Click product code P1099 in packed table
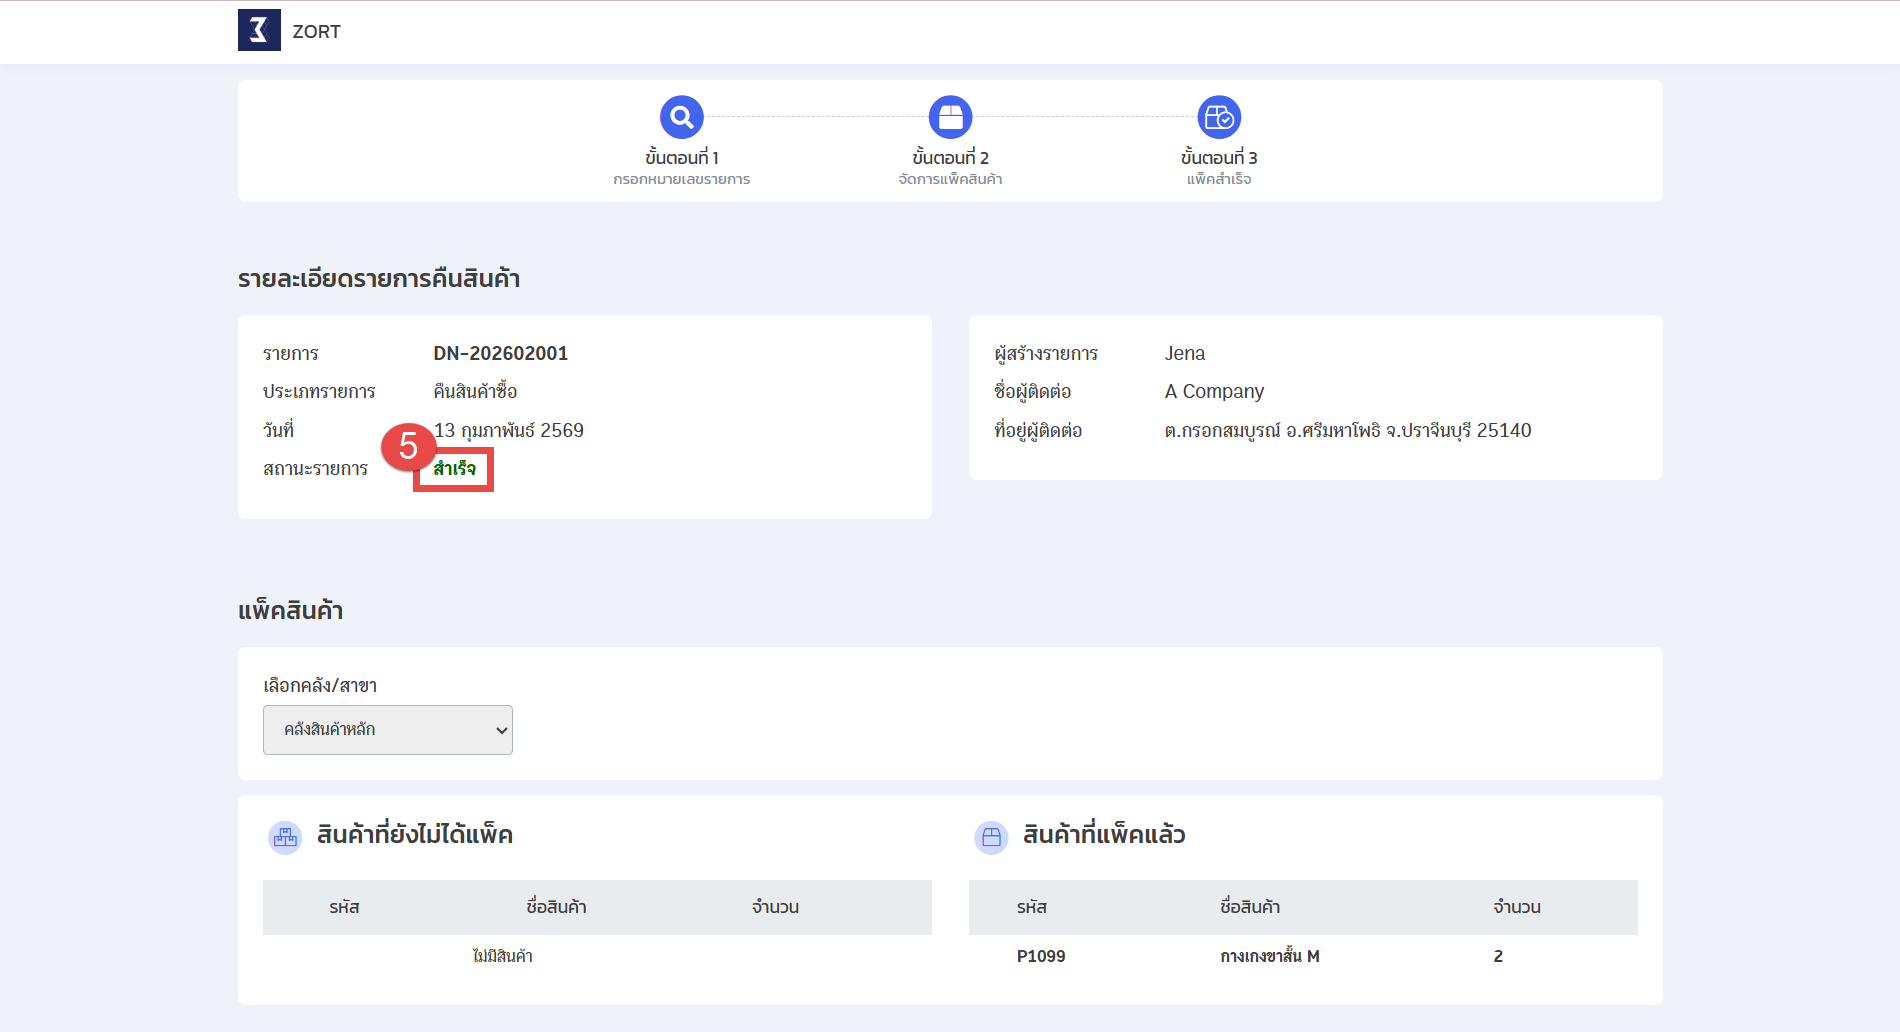 coord(1041,956)
